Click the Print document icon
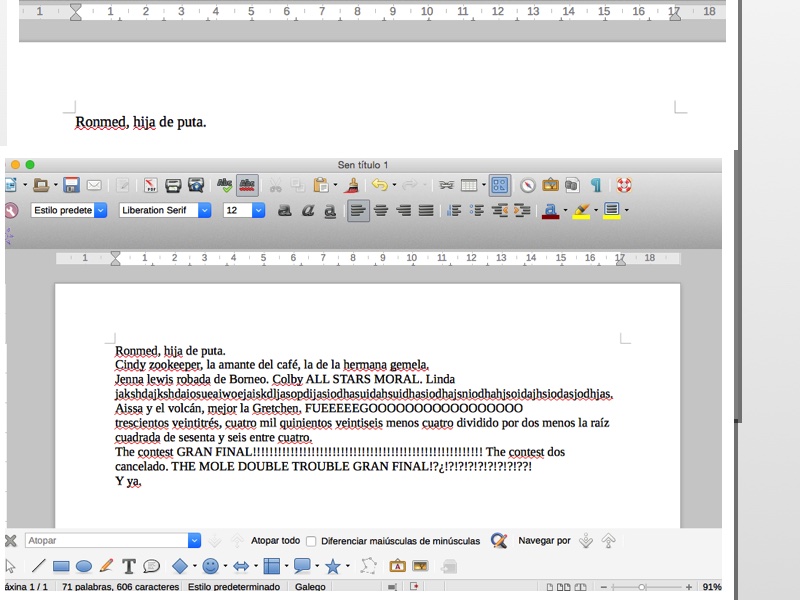 [173, 185]
